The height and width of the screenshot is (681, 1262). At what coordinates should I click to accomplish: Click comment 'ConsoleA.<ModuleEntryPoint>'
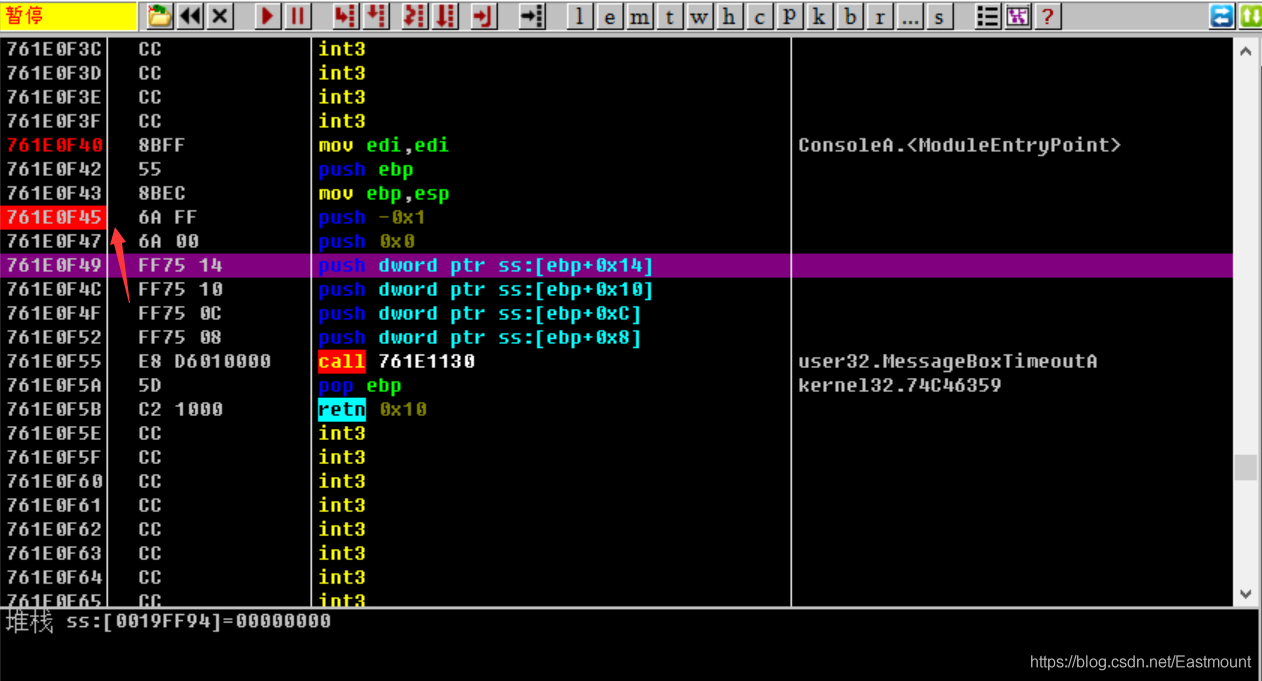(960, 145)
